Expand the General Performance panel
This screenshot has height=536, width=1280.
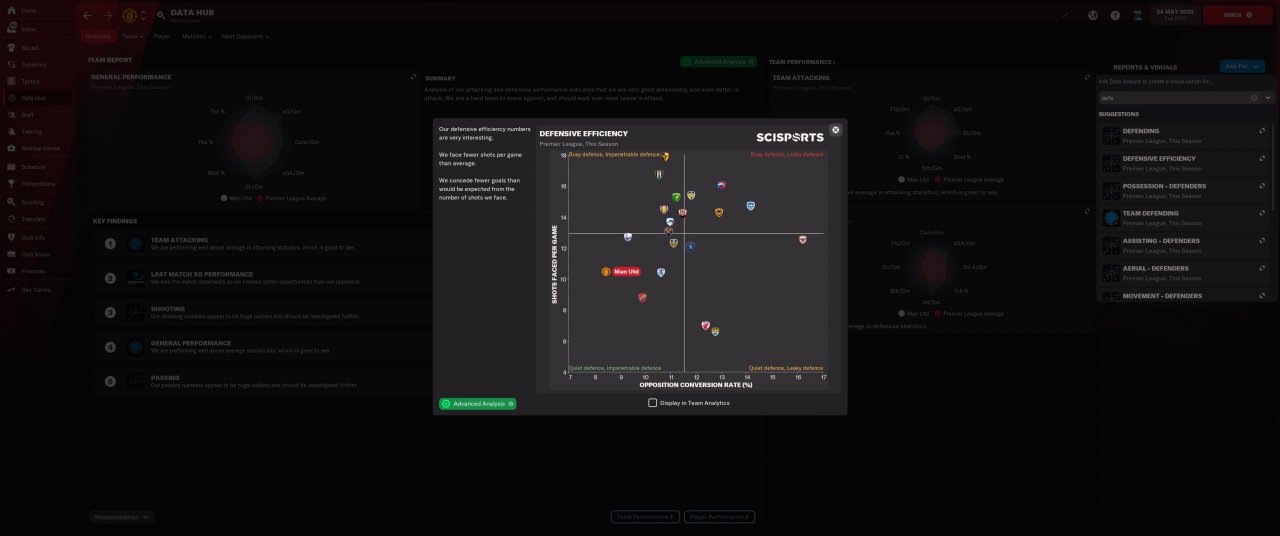click(413, 77)
